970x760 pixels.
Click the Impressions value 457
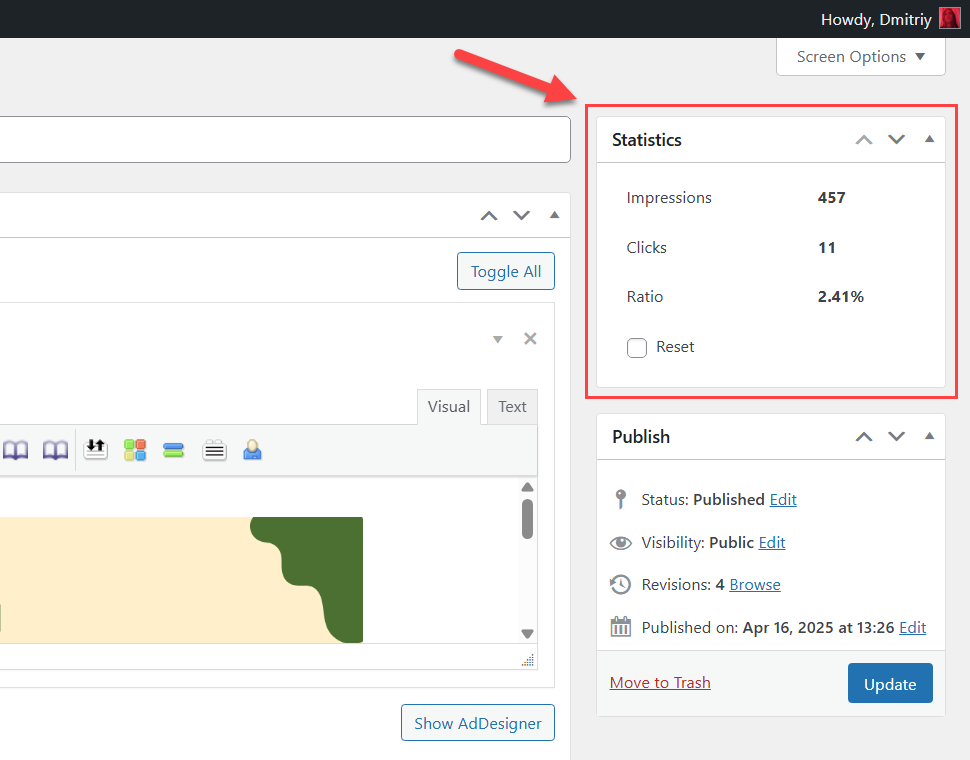click(x=831, y=198)
